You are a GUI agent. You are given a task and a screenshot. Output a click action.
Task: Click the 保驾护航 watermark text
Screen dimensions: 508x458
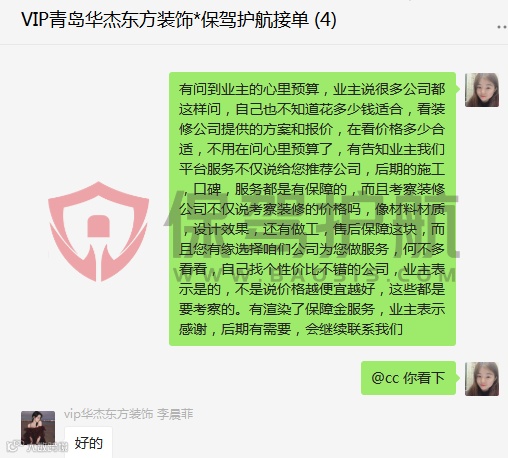pos(313,225)
